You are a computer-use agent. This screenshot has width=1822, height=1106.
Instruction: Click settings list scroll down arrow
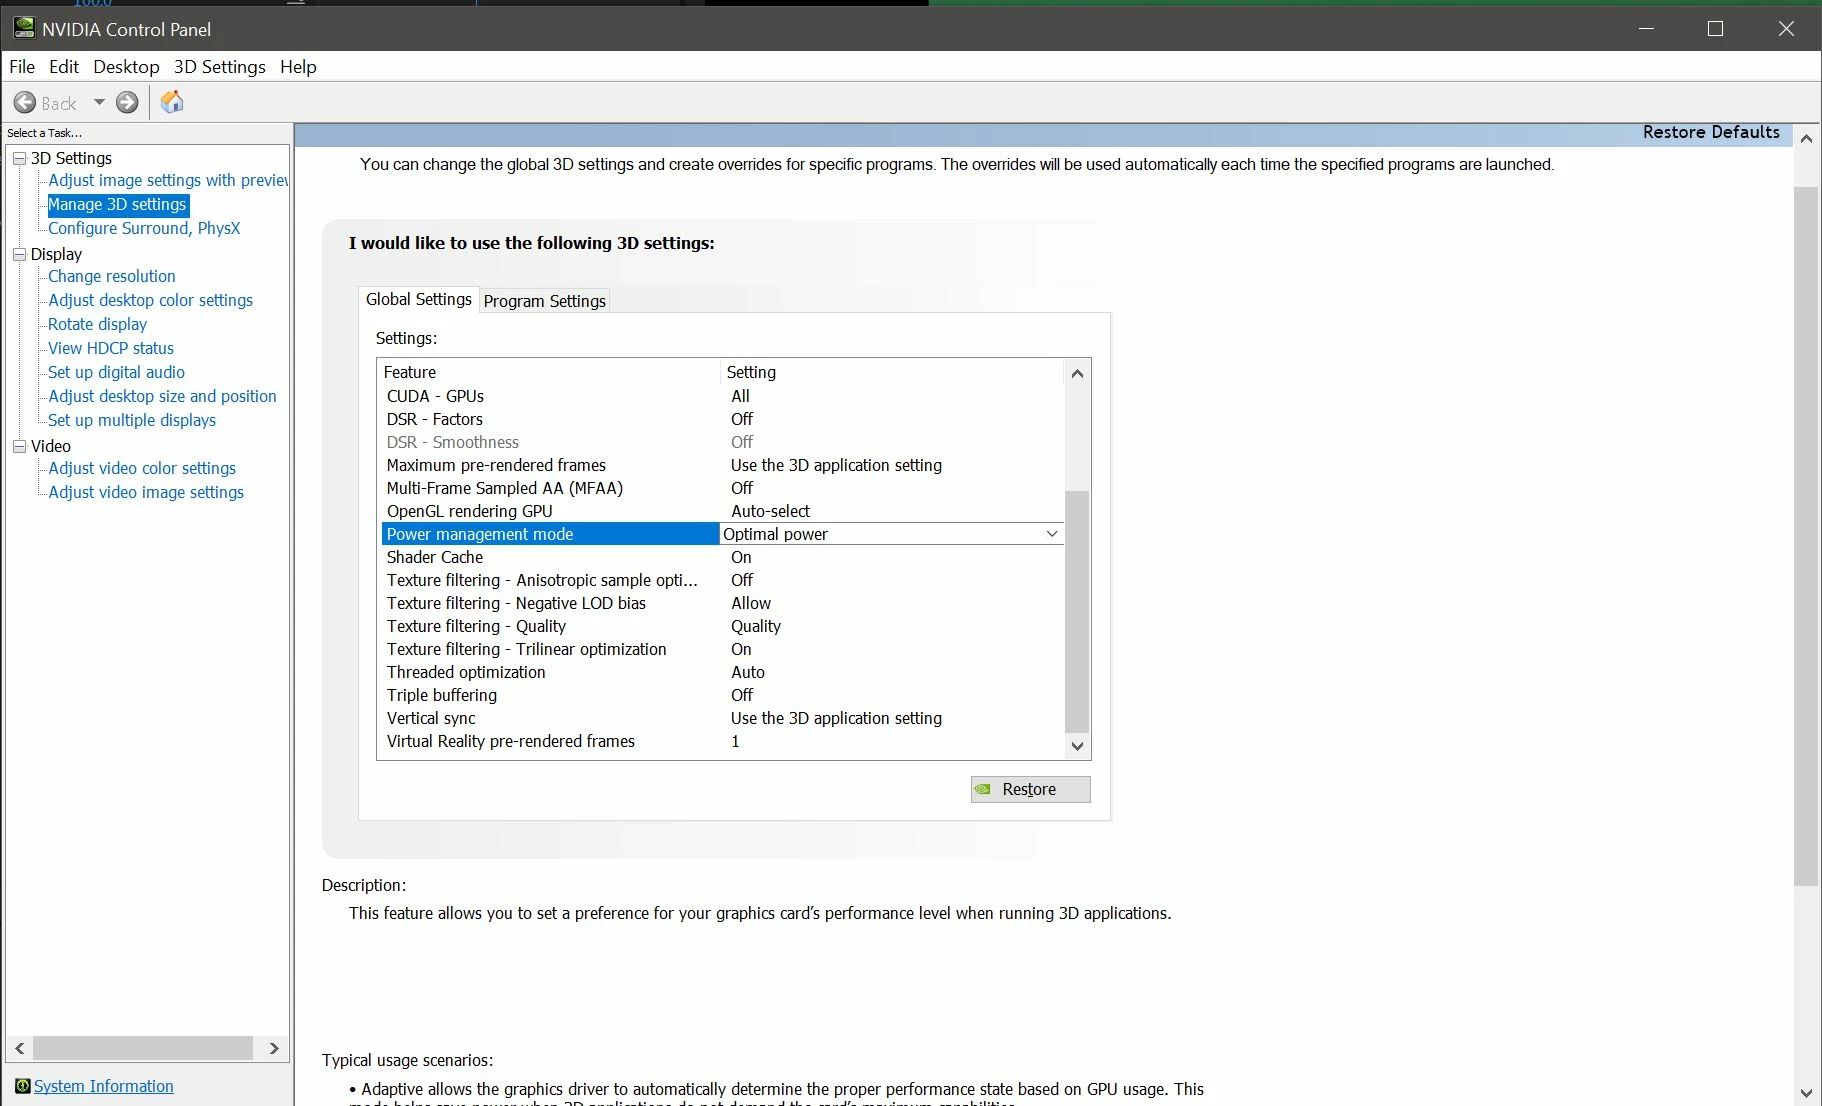pos(1077,745)
